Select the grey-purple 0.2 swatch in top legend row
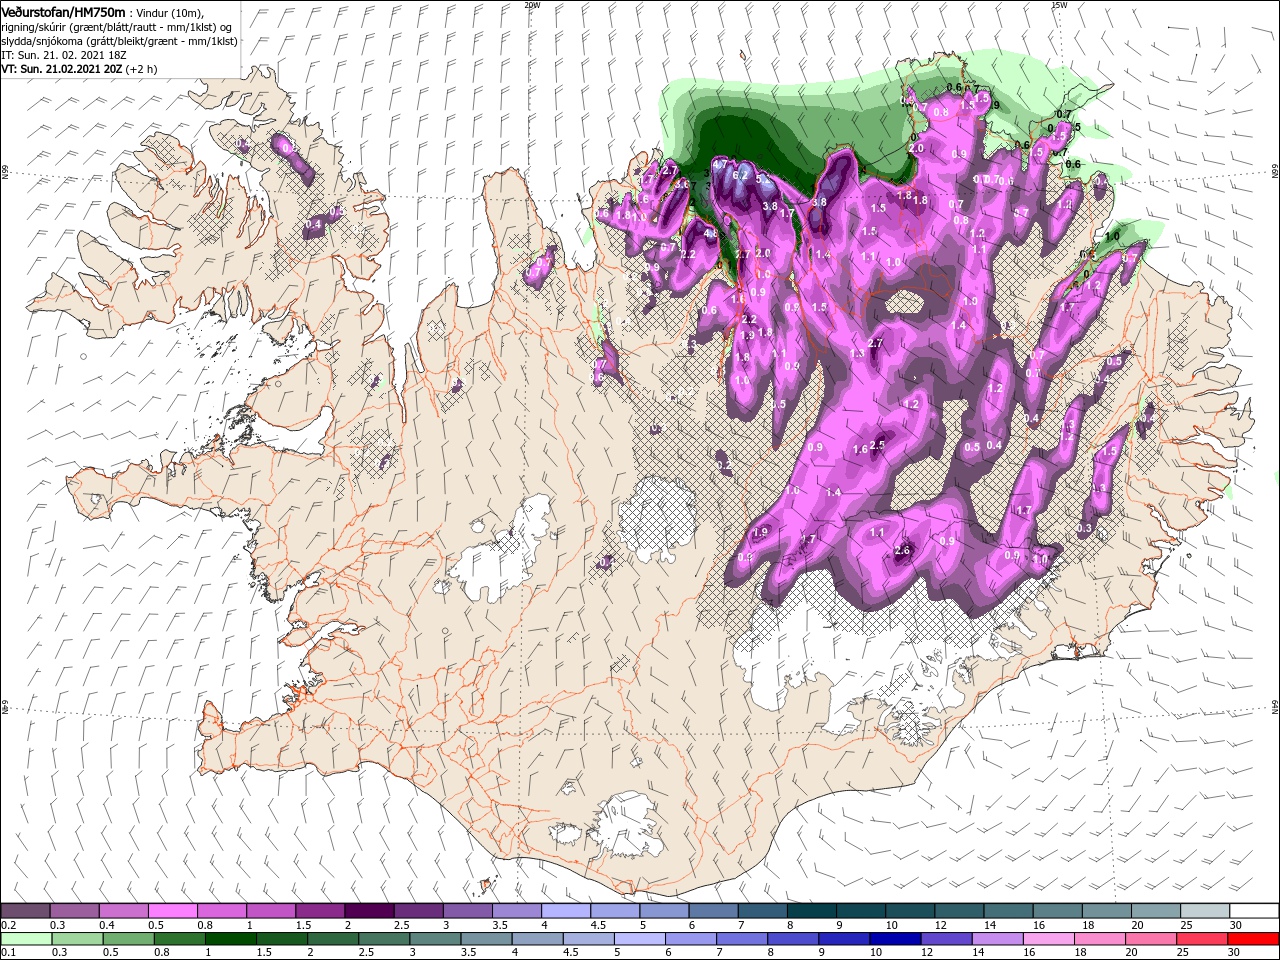The height and width of the screenshot is (960, 1280). [25, 911]
